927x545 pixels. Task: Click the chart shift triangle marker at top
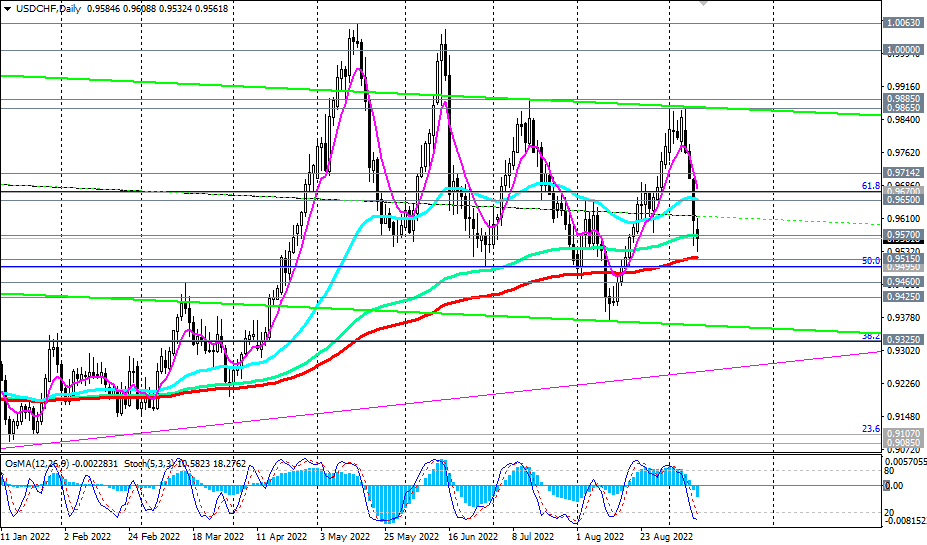(x=703, y=4)
